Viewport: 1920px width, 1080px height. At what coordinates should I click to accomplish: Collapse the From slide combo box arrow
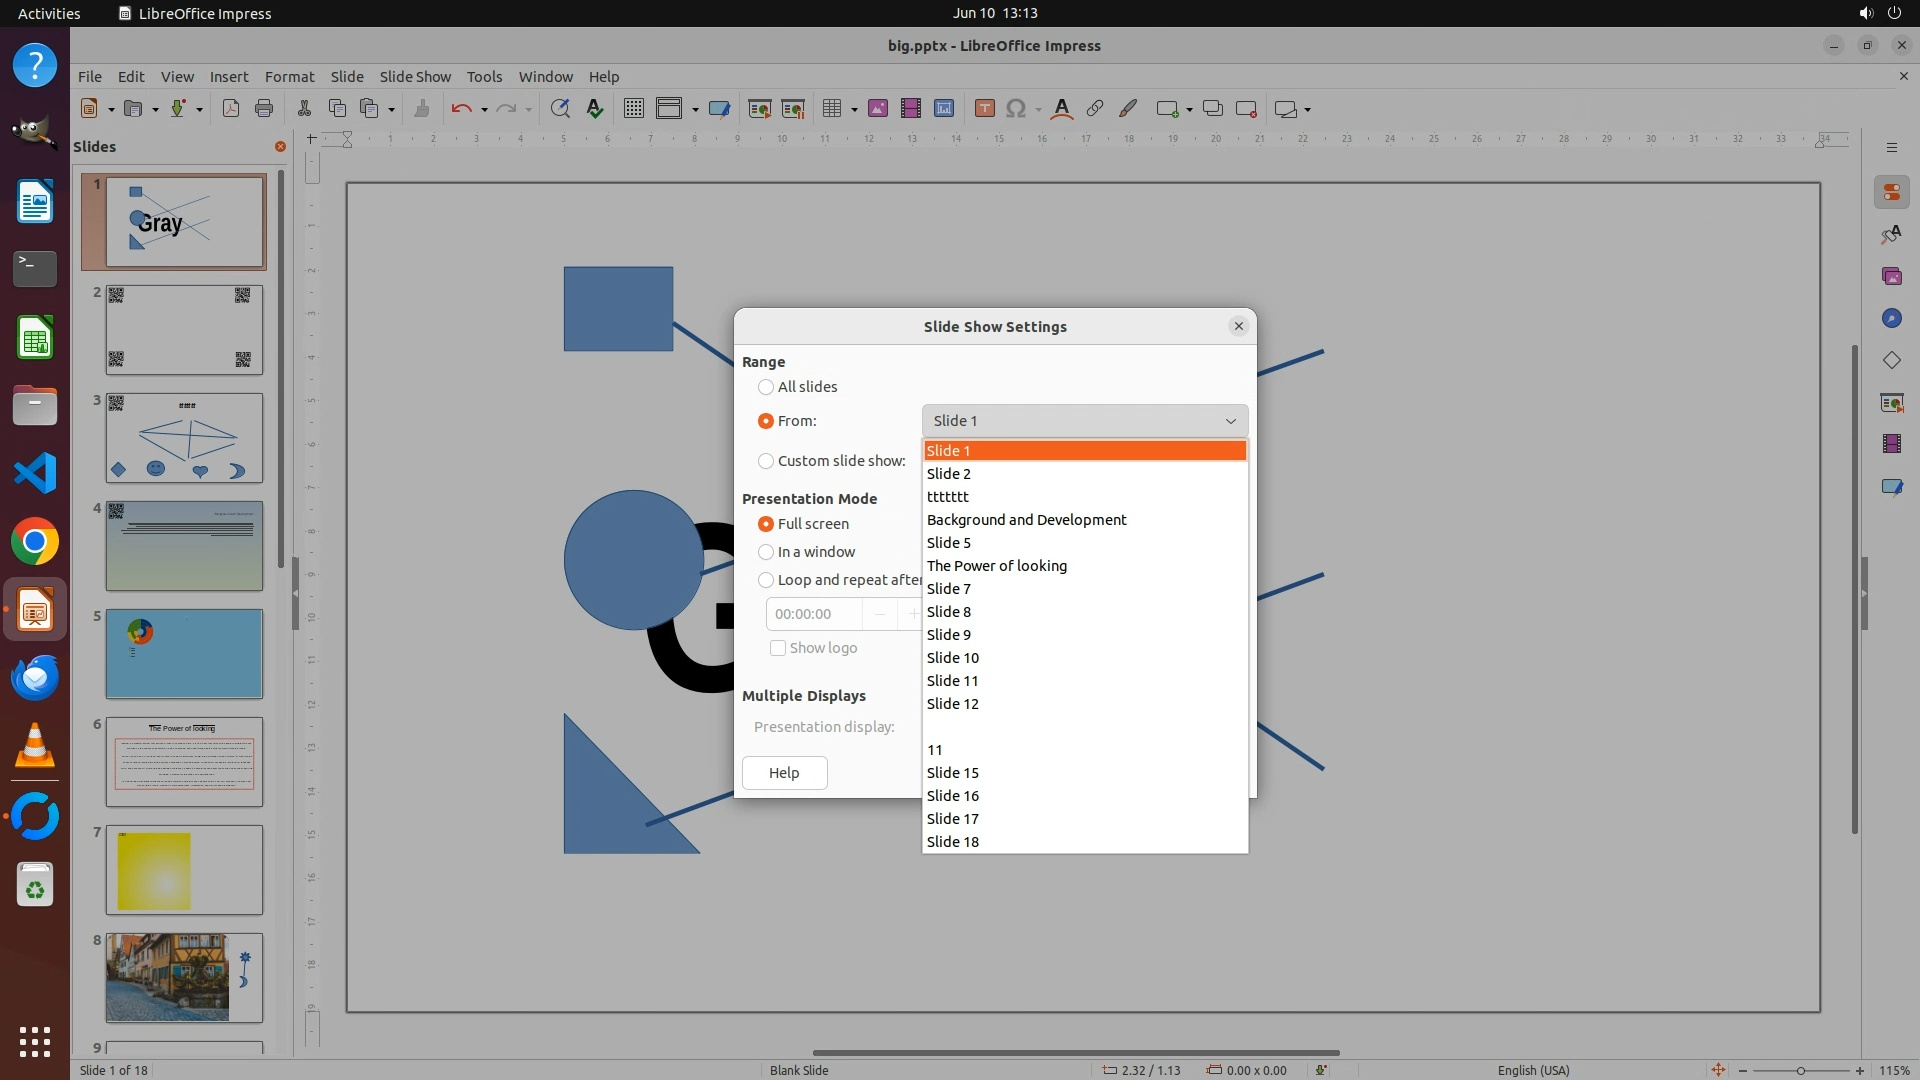(x=1230, y=421)
